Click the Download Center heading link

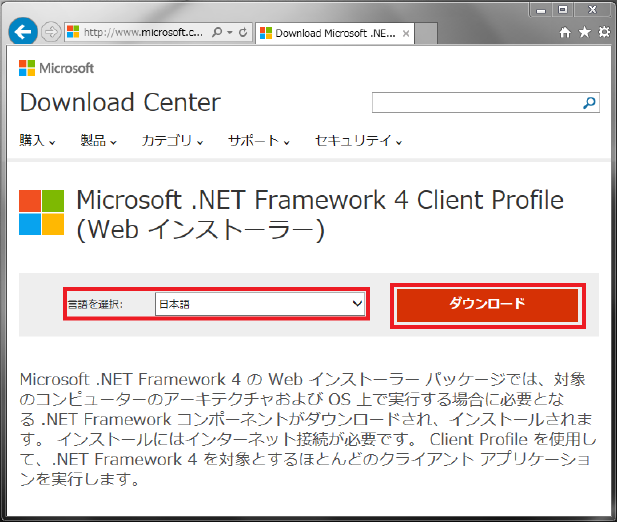click(120, 102)
